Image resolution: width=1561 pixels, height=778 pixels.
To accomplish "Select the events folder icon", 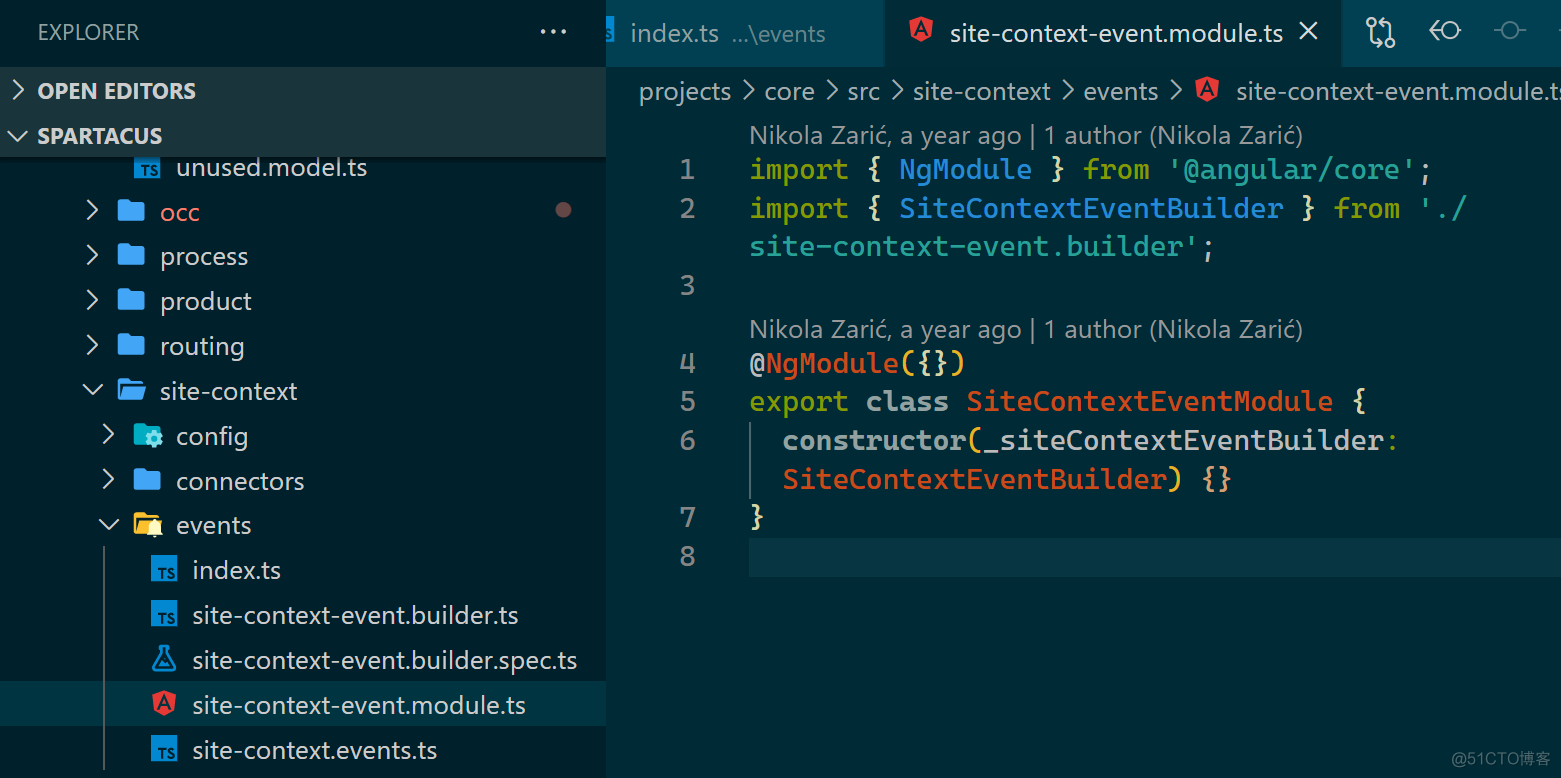I will coord(147,525).
